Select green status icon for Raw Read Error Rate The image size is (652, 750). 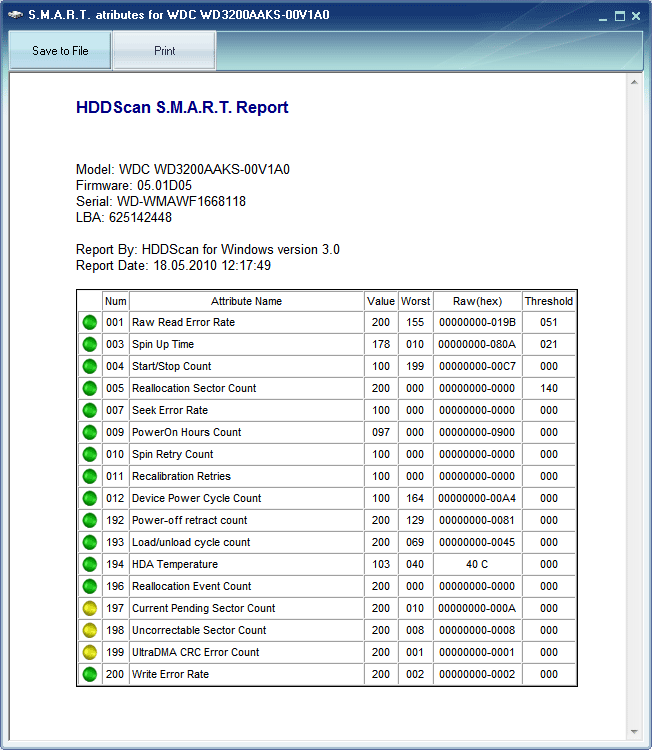pyautogui.click(x=89, y=322)
